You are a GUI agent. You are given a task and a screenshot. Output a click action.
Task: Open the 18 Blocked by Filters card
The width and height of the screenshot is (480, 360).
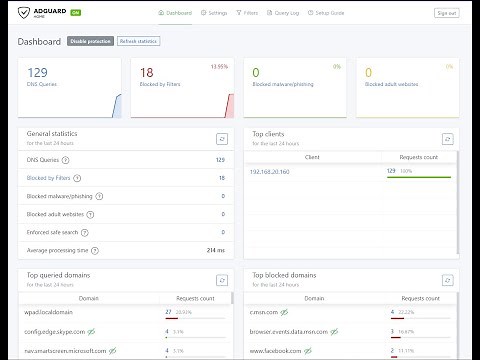coord(182,88)
